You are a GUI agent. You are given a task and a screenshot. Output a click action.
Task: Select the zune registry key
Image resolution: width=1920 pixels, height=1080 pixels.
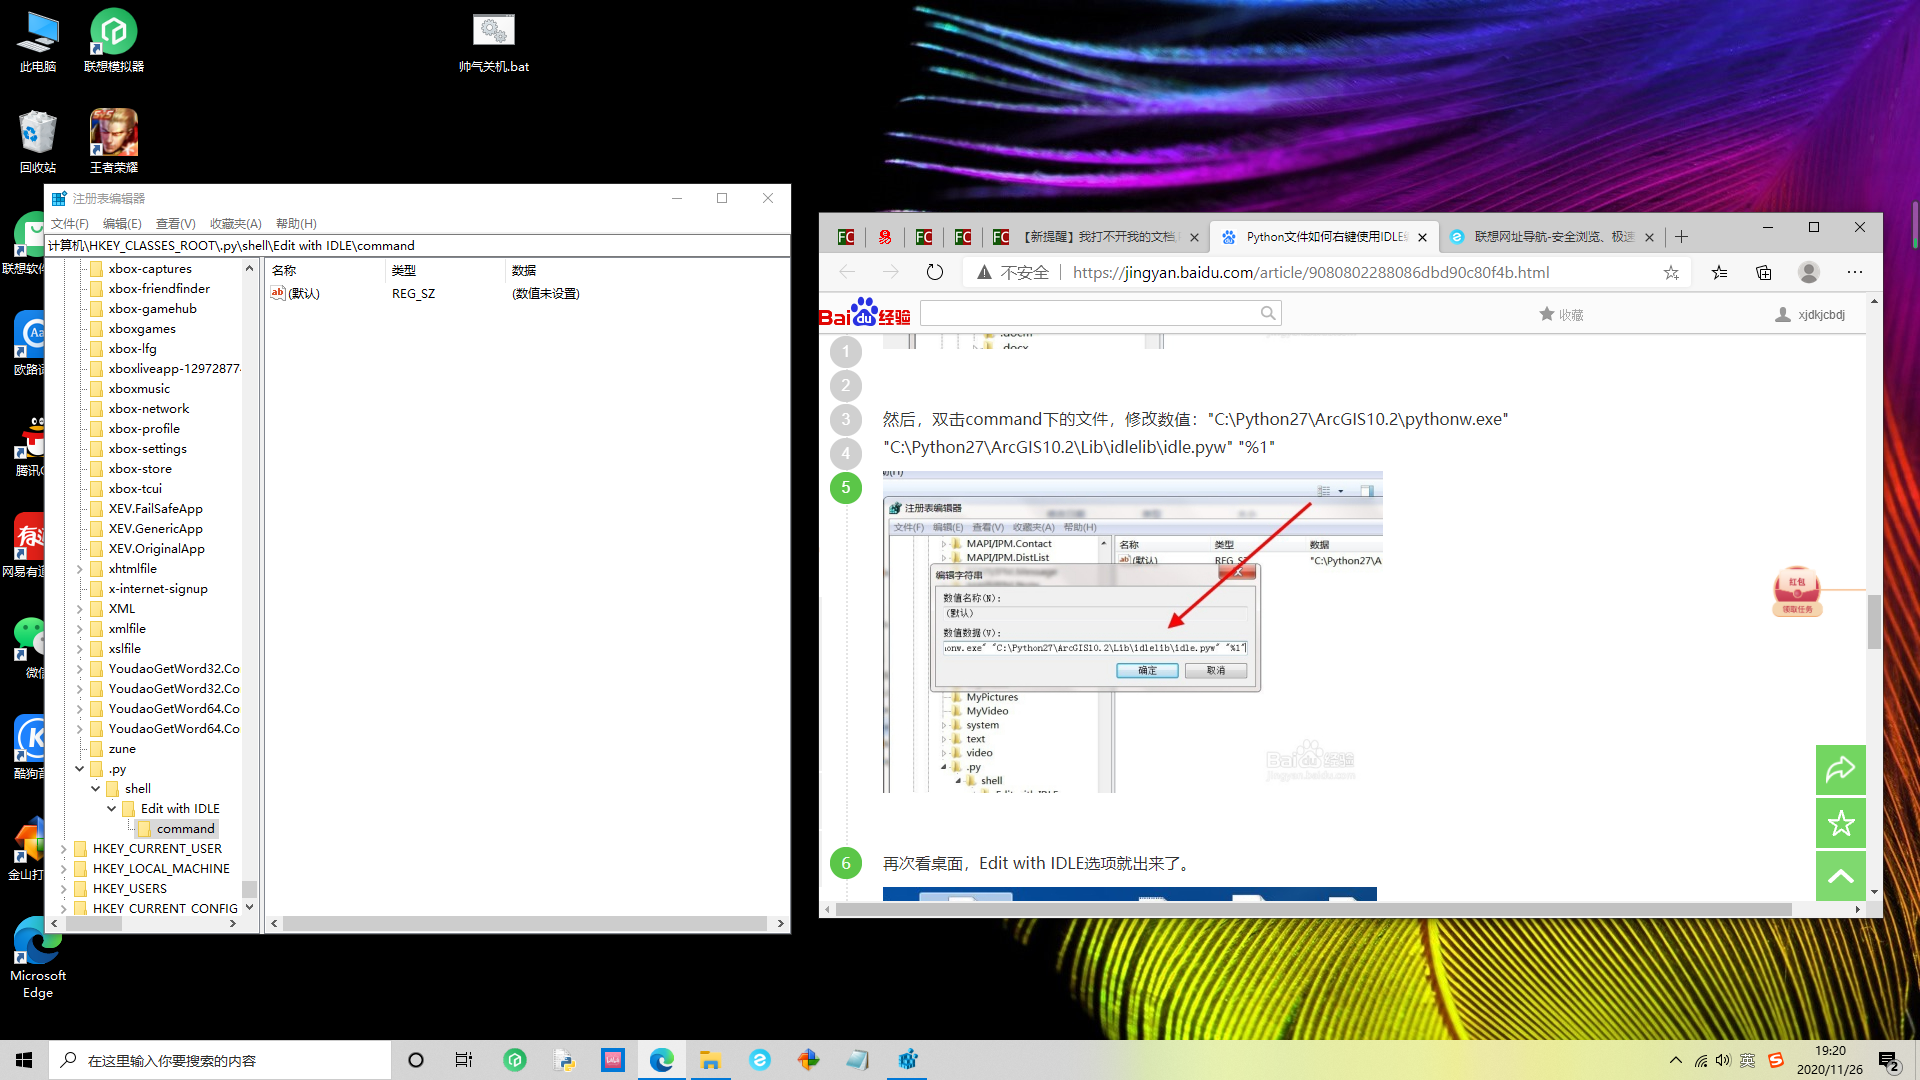coord(122,749)
